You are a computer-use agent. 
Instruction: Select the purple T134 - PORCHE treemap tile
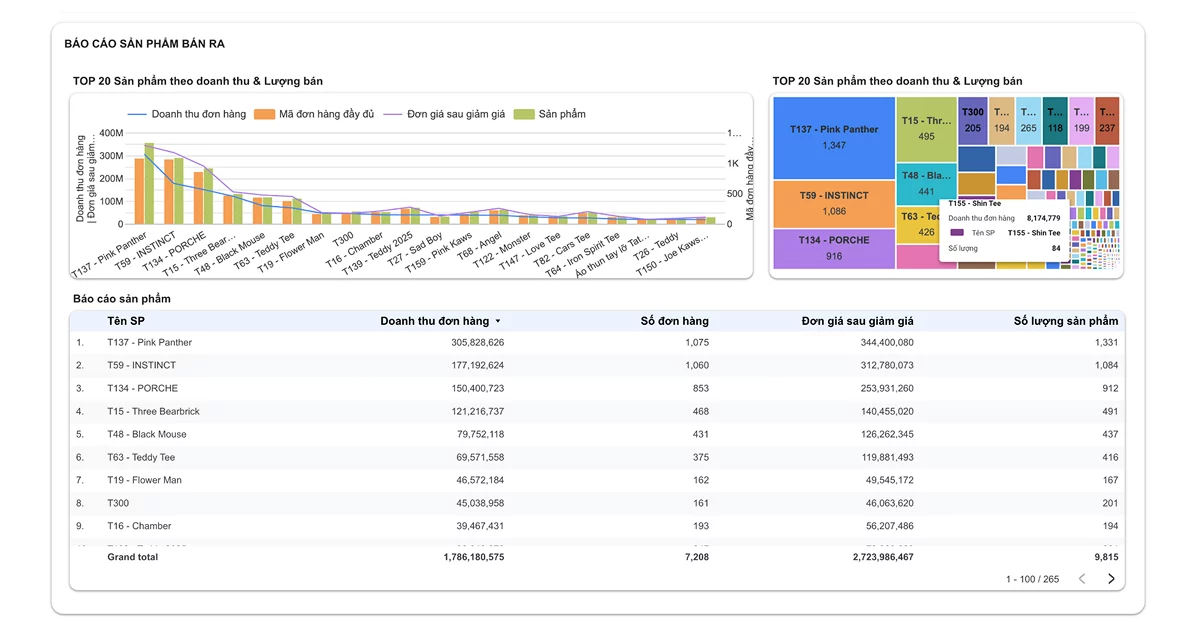coord(834,248)
